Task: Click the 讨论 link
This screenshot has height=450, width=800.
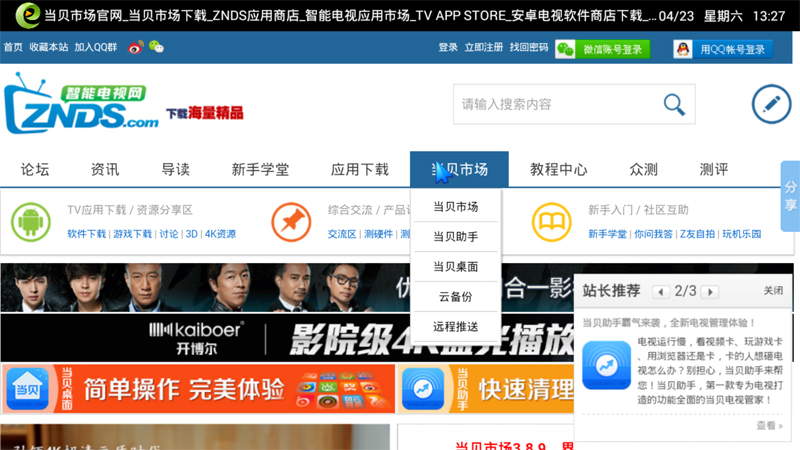Action: click(169, 234)
